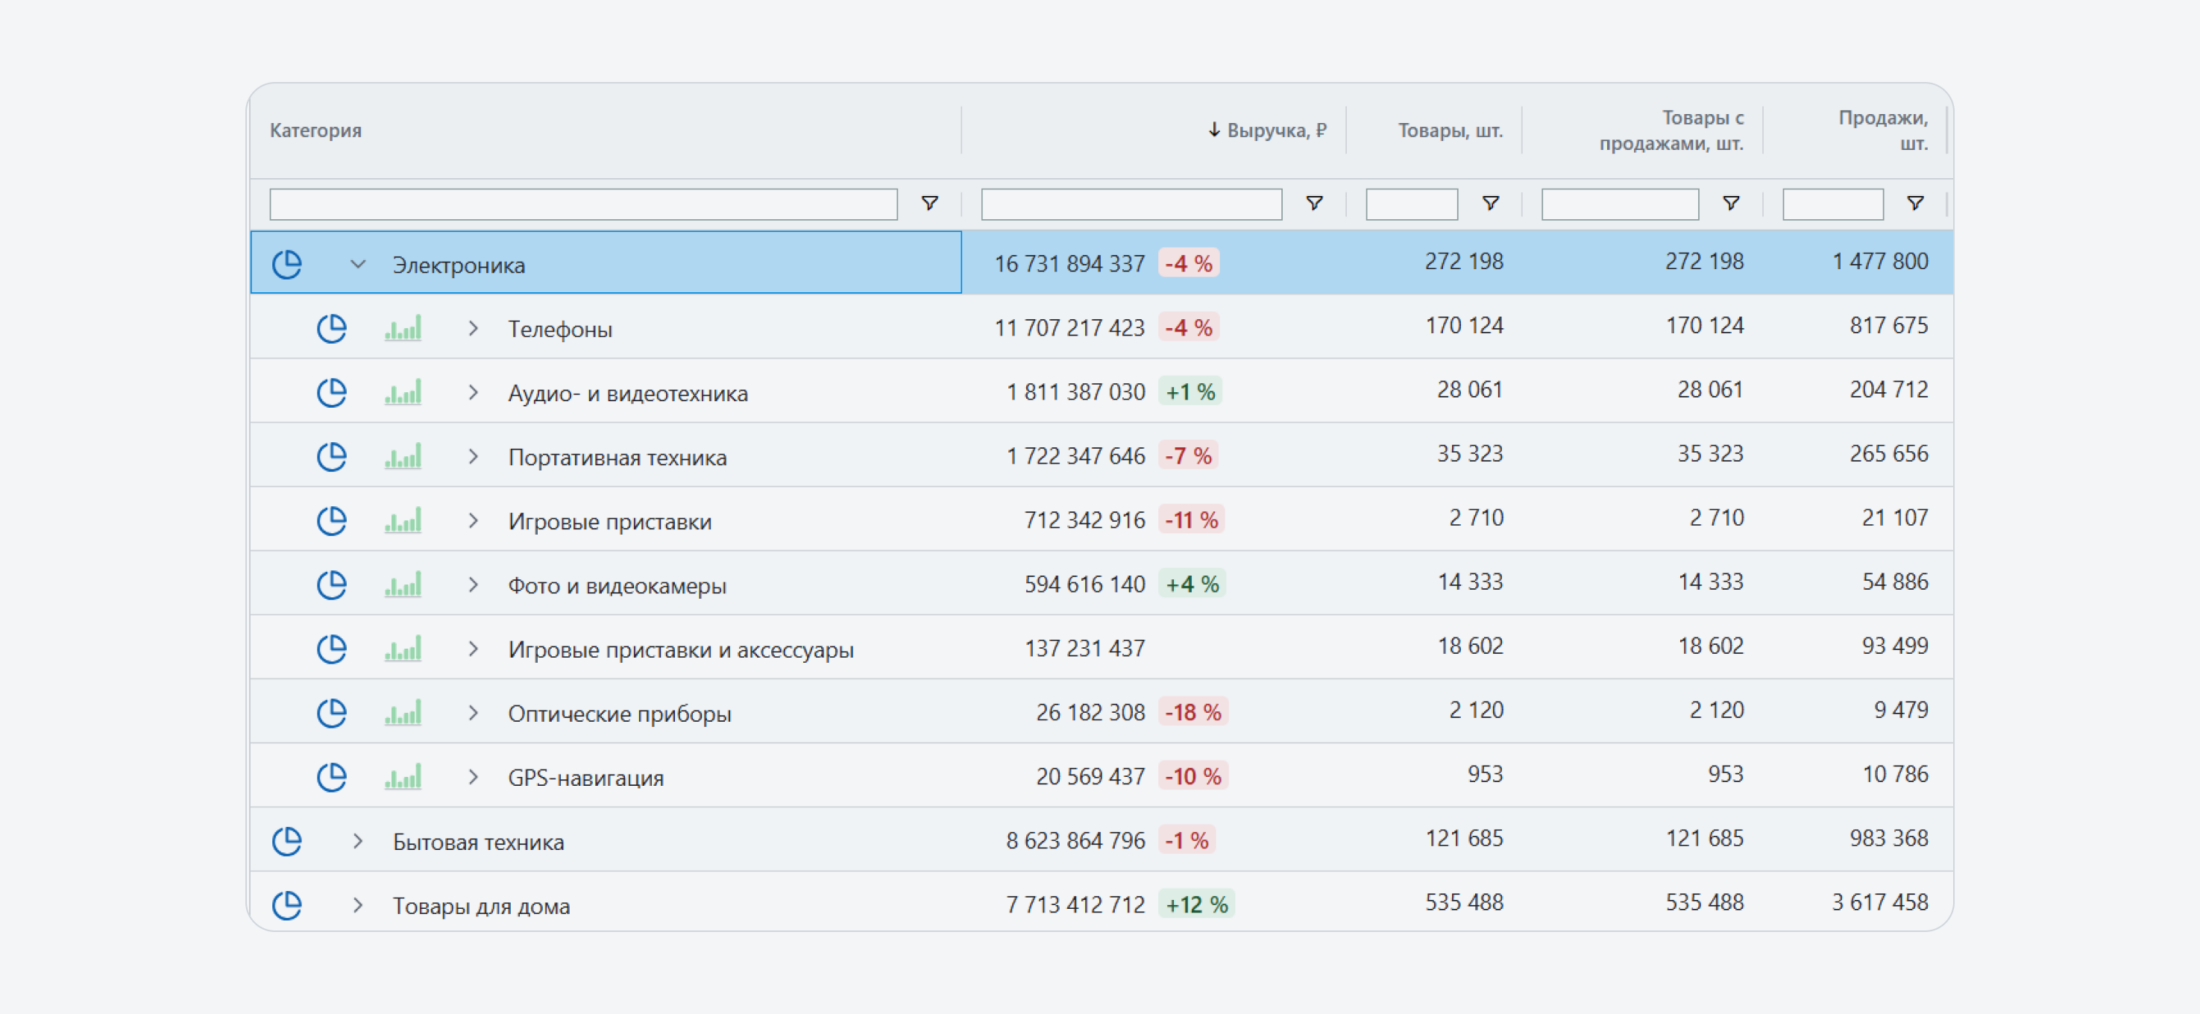Show bar chart for Игровые приставки row

tap(403, 520)
